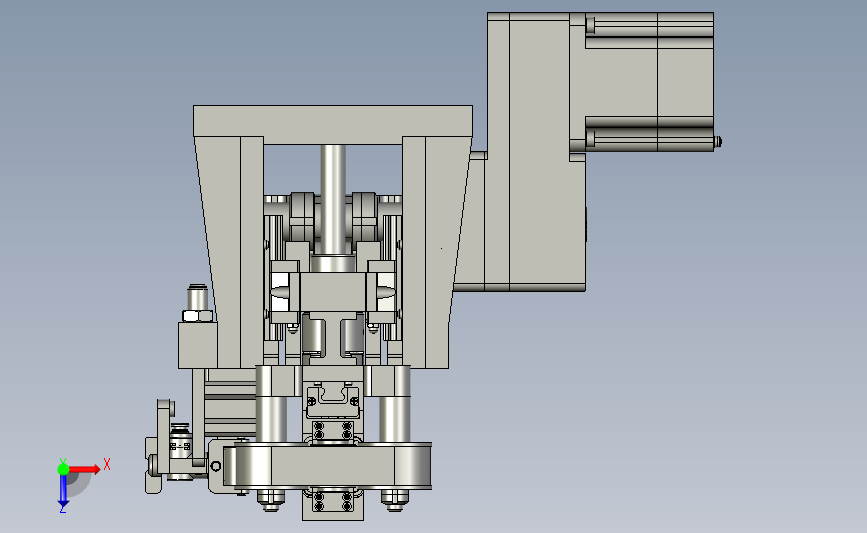Select the large gearbox housing beside the motor
This screenshot has width=867, height=533.
(535, 152)
